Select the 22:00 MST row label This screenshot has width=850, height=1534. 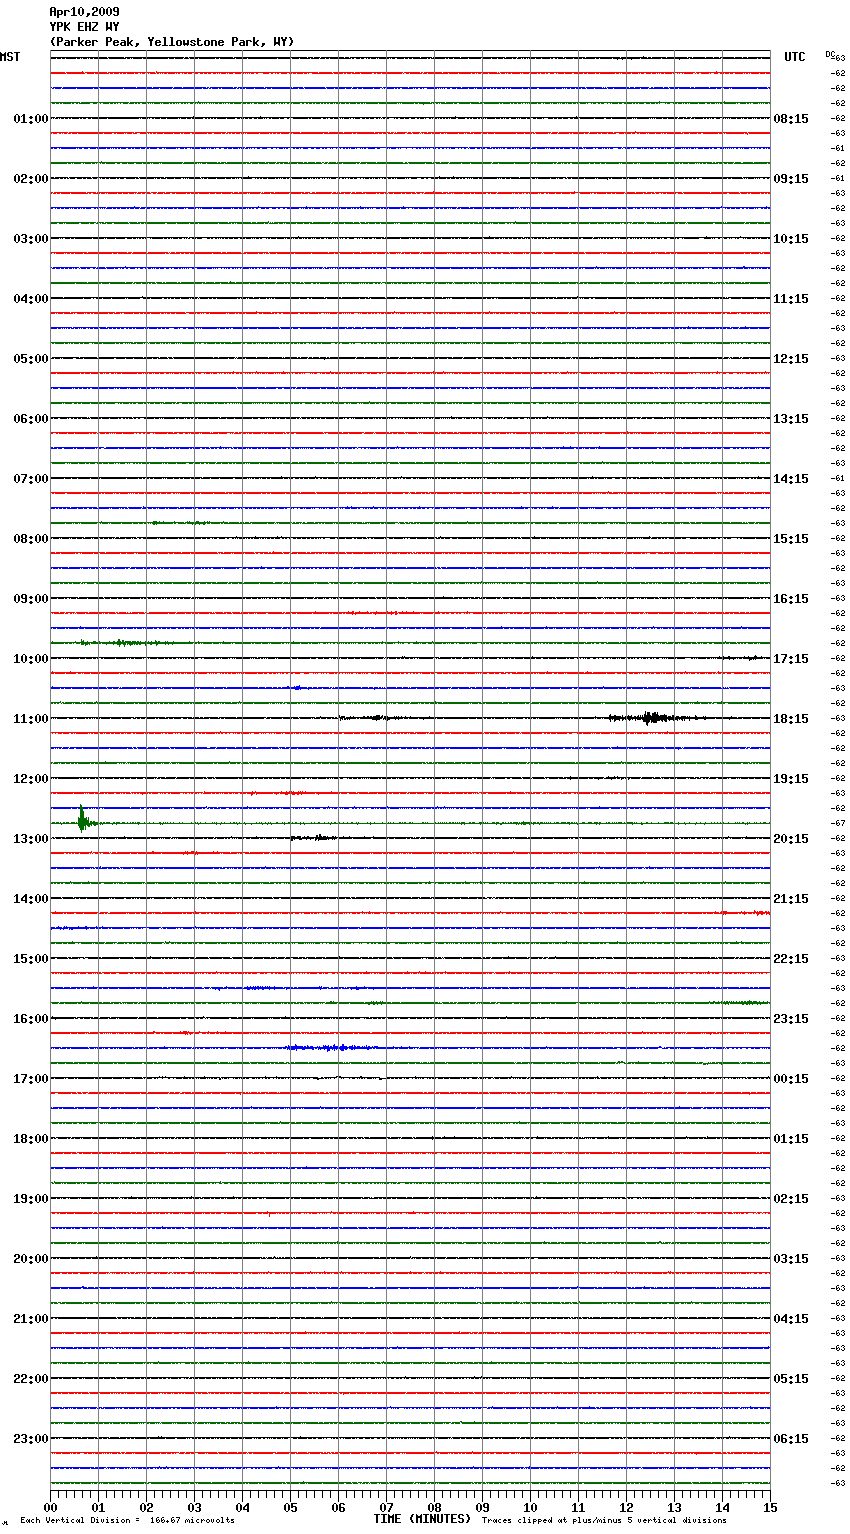click(x=31, y=1379)
